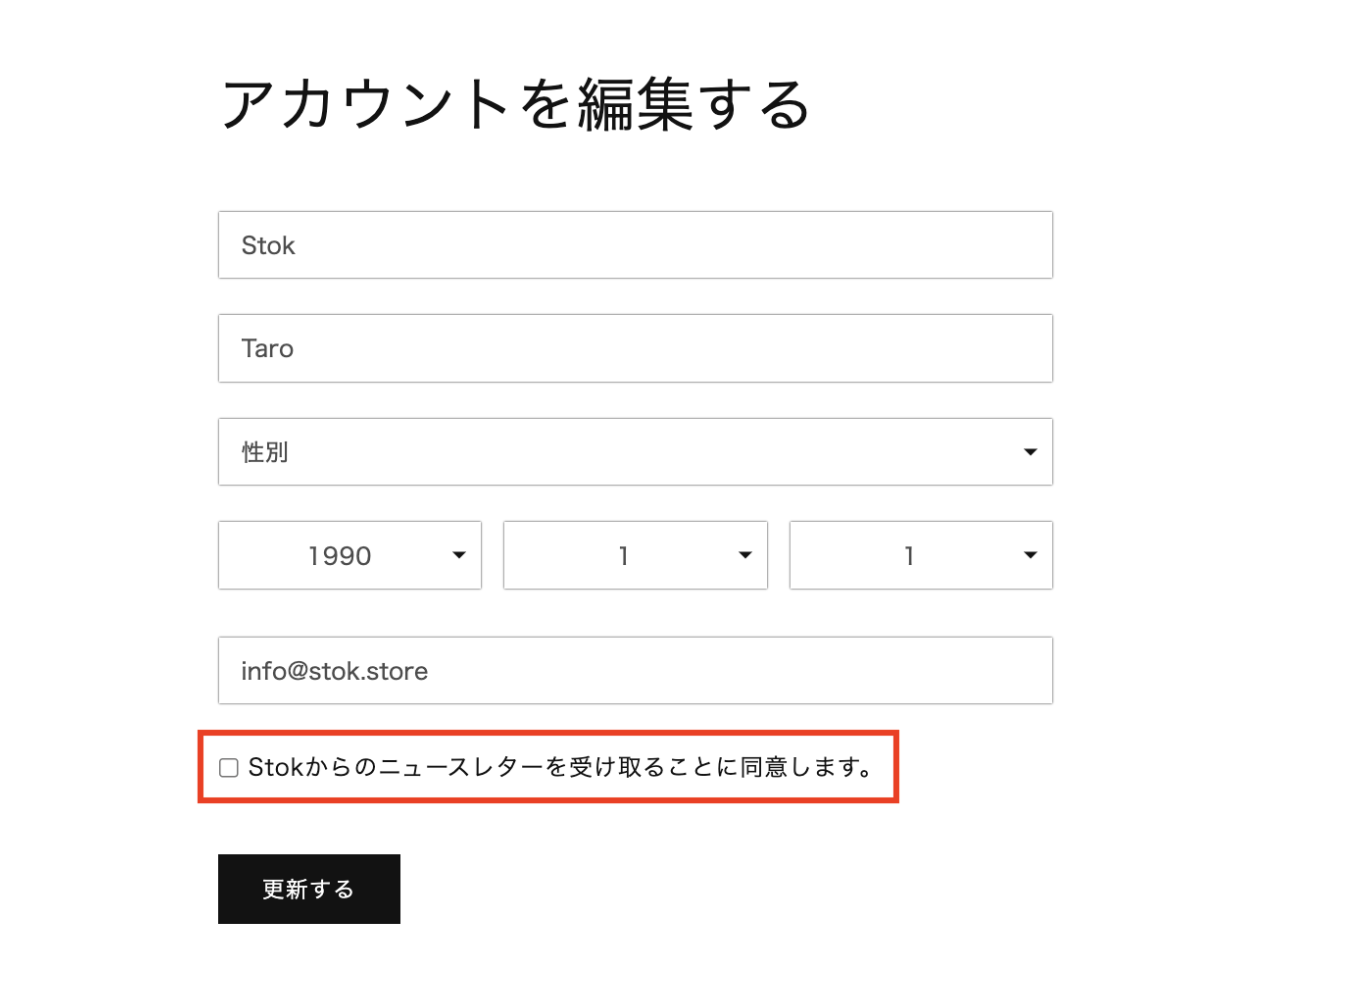Screen dimensions: 1348x988
Task: Focus the surname field containing Stok
Action: (x=635, y=245)
